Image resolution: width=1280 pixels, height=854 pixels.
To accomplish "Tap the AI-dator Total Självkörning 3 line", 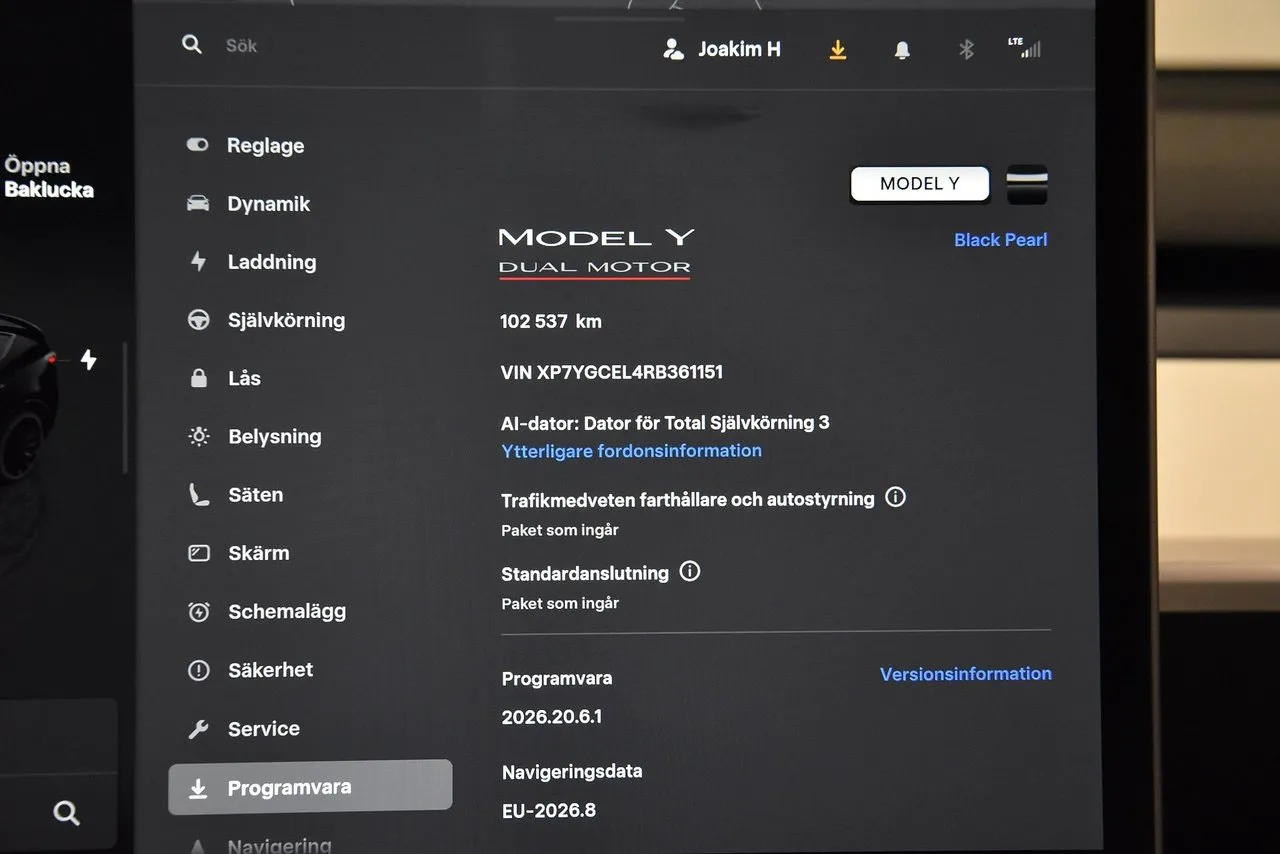I will tap(665, 423).
